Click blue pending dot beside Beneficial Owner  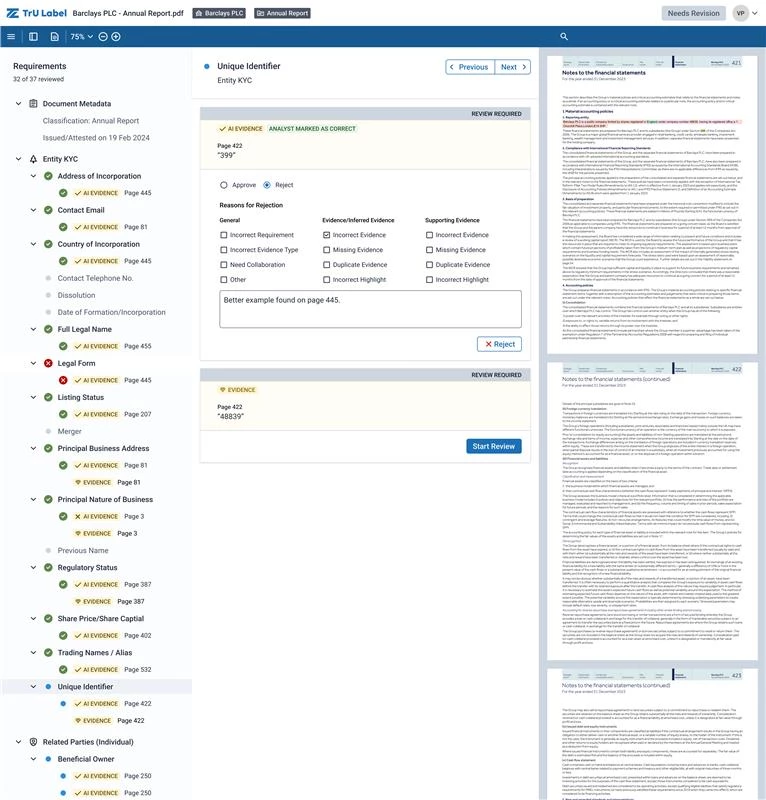pyautogui.click(x=48, y=759)
